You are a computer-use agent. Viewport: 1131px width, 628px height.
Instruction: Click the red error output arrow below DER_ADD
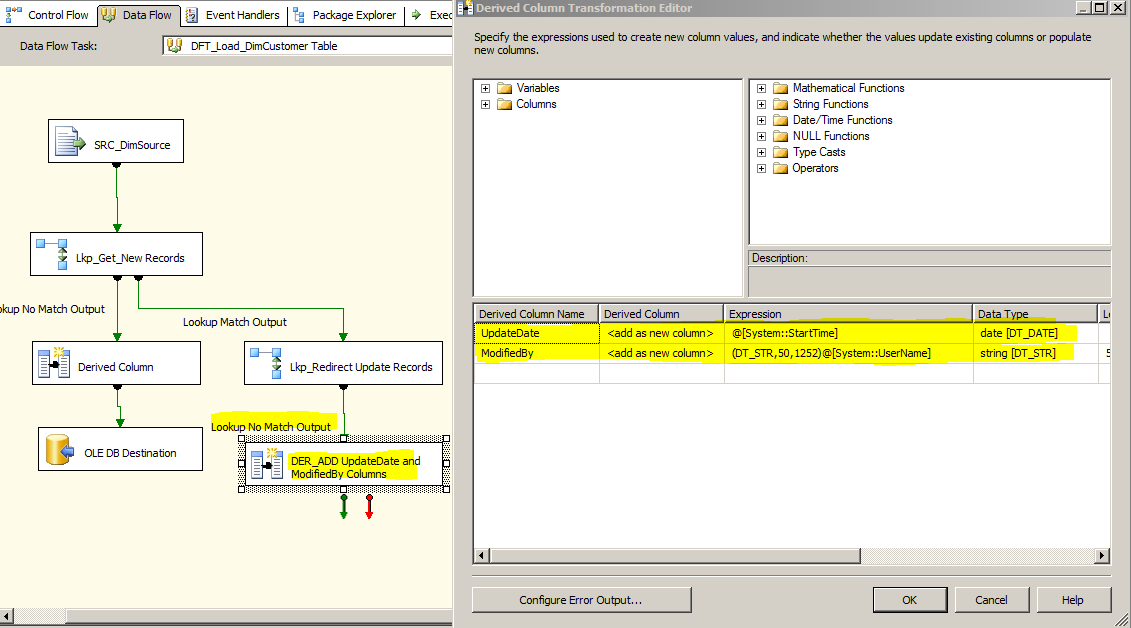pyautogui.click(x=369, y=507)
